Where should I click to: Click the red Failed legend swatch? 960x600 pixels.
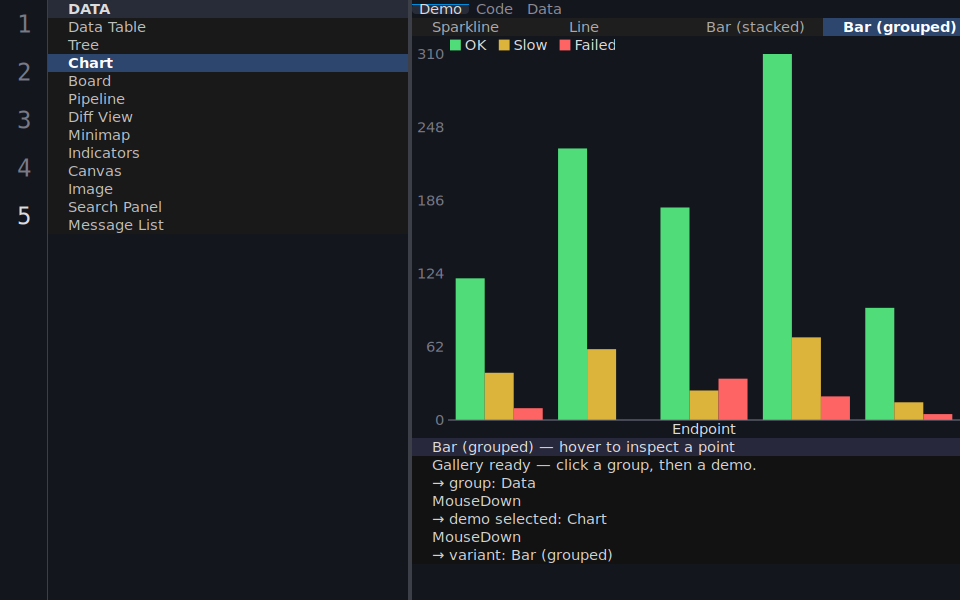564,45
